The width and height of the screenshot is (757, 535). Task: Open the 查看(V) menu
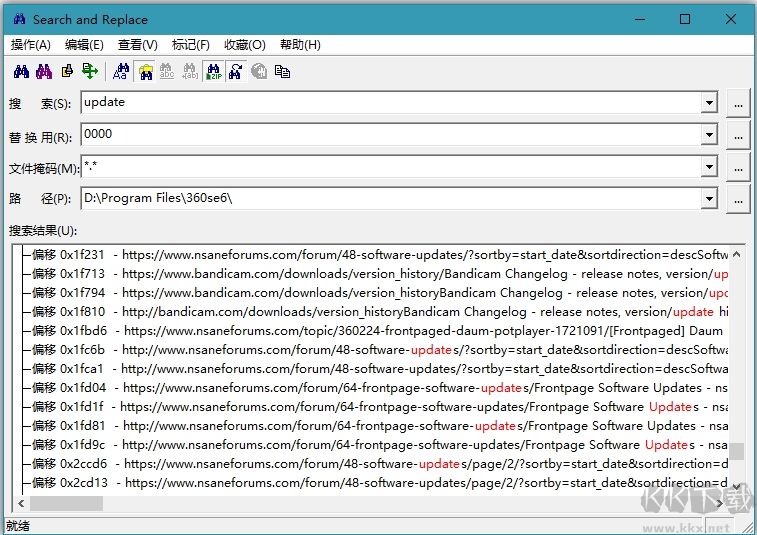(138, 45)
